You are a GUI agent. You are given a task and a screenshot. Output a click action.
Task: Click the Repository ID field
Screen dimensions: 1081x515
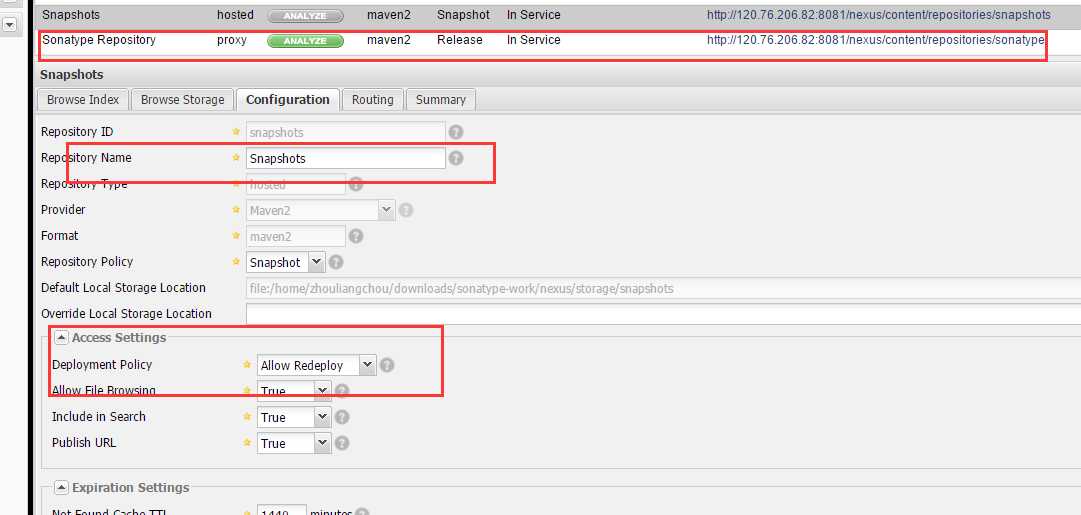pyautogui.click(x=346, y=132)
